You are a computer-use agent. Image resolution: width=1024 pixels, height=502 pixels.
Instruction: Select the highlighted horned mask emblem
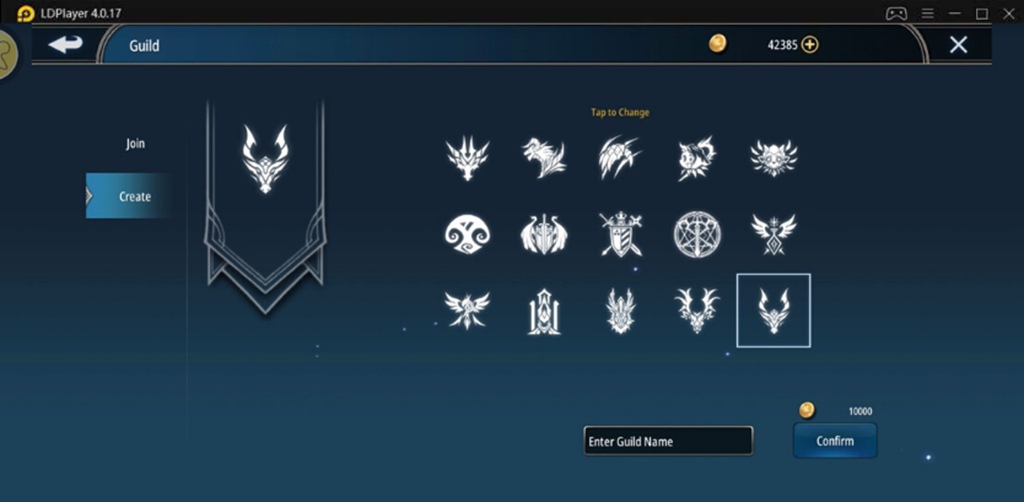(x=773, y=311)
